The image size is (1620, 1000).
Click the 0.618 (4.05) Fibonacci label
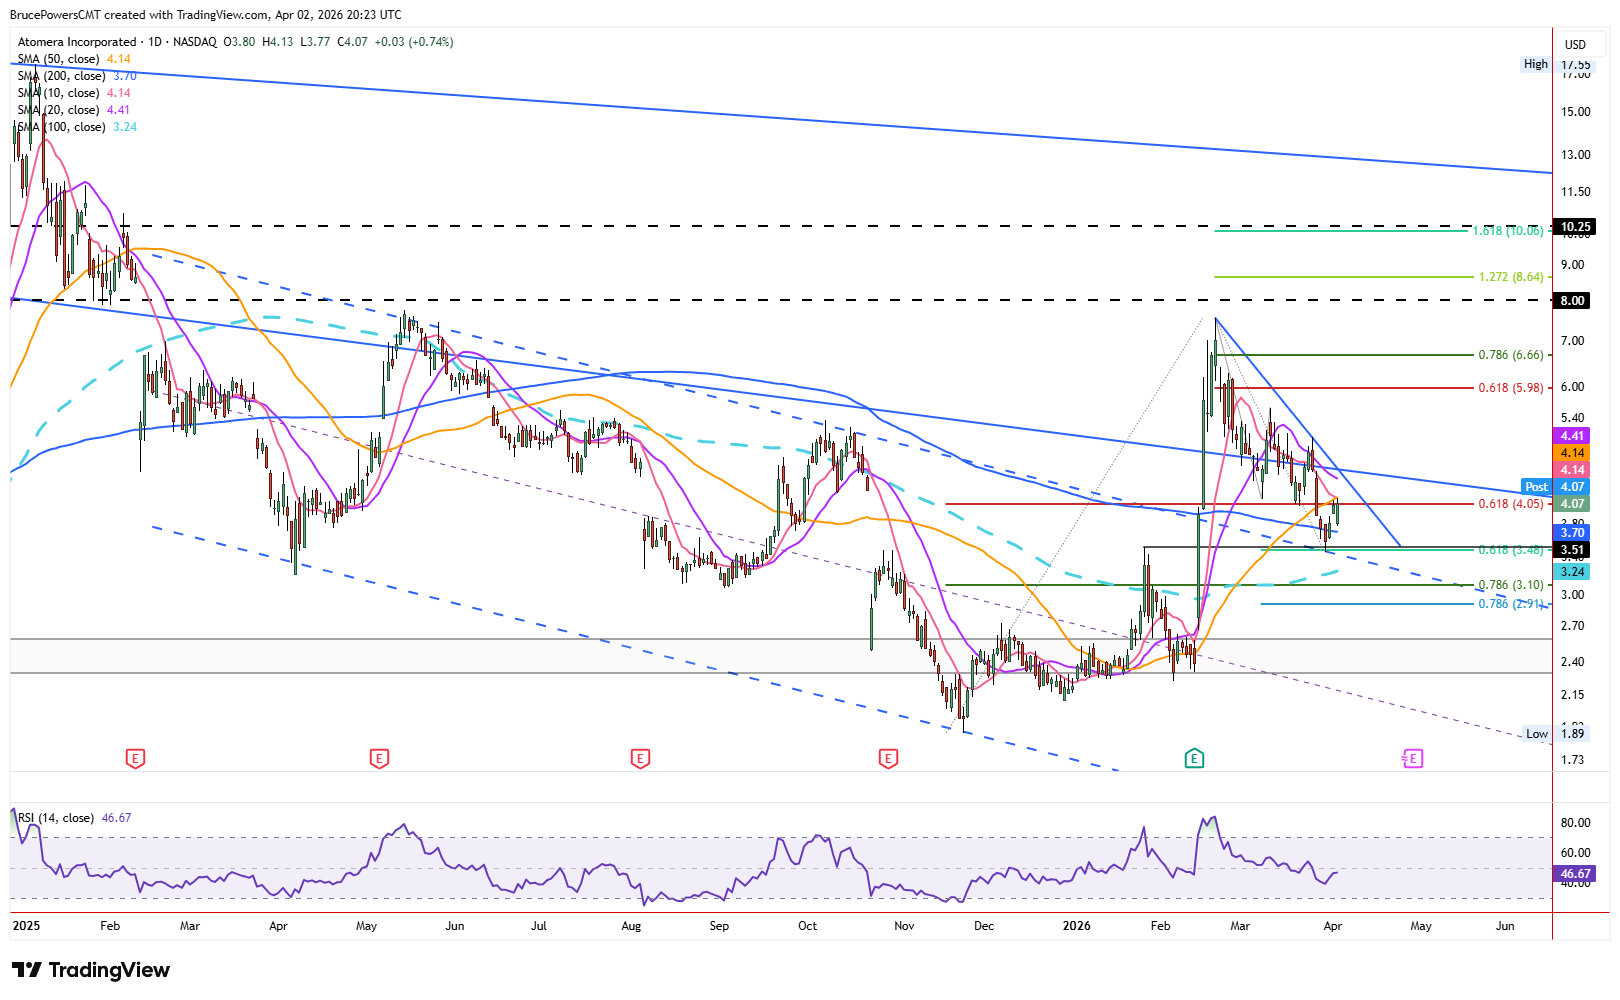tap(1512, 504)
